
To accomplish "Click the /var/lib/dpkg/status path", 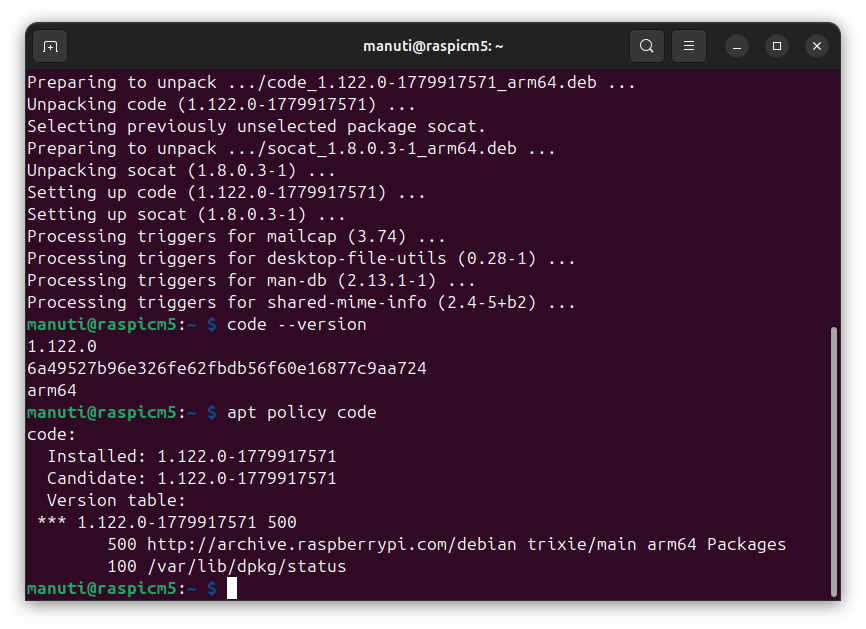I will (247, 567).
